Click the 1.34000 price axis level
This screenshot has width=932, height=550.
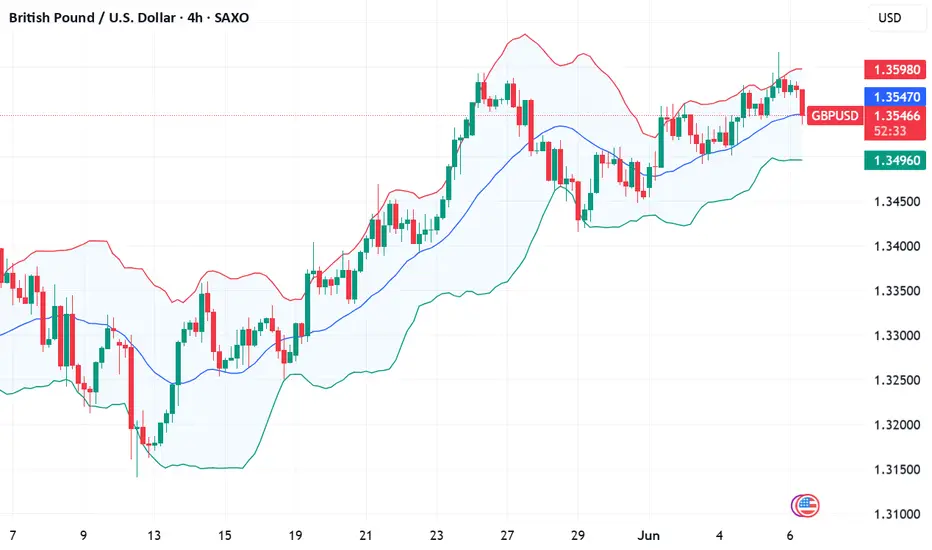pos(897,246)
